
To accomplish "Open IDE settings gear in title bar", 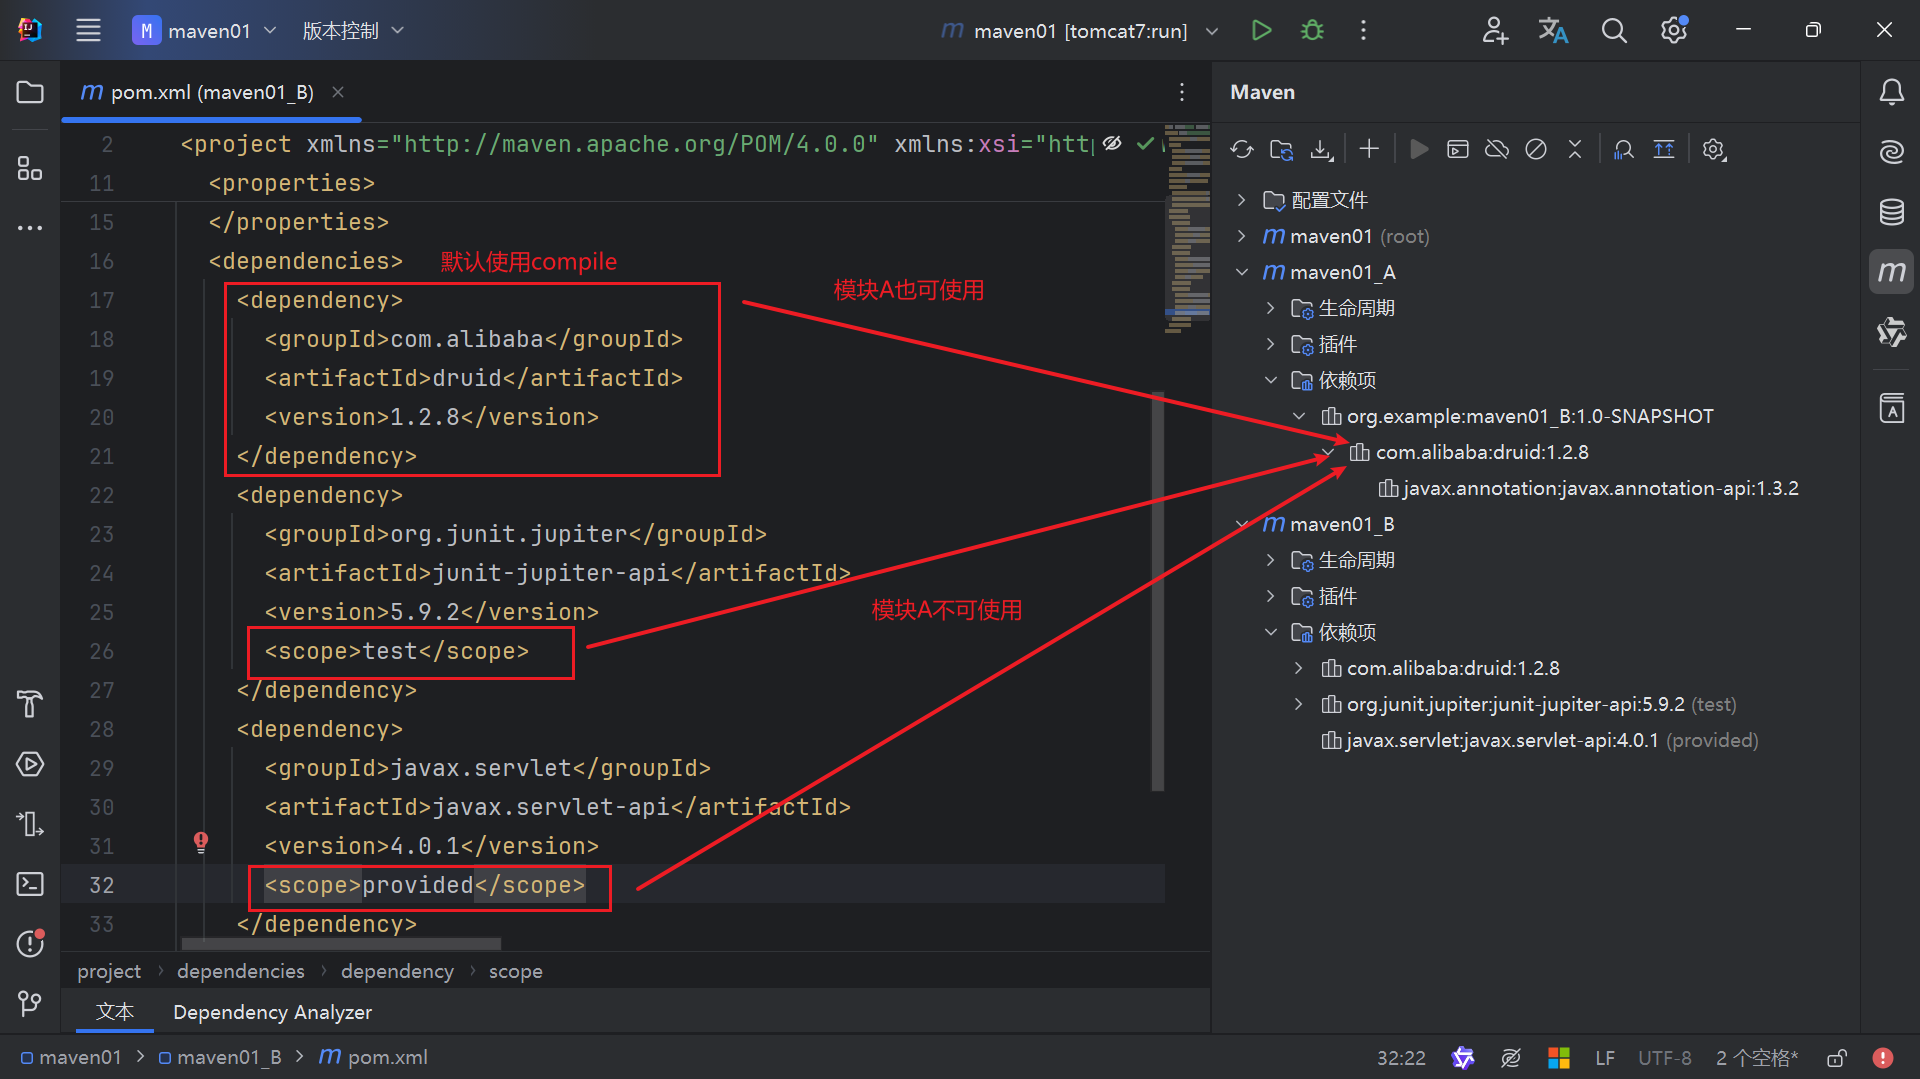I will click(x=1674, y=30).
